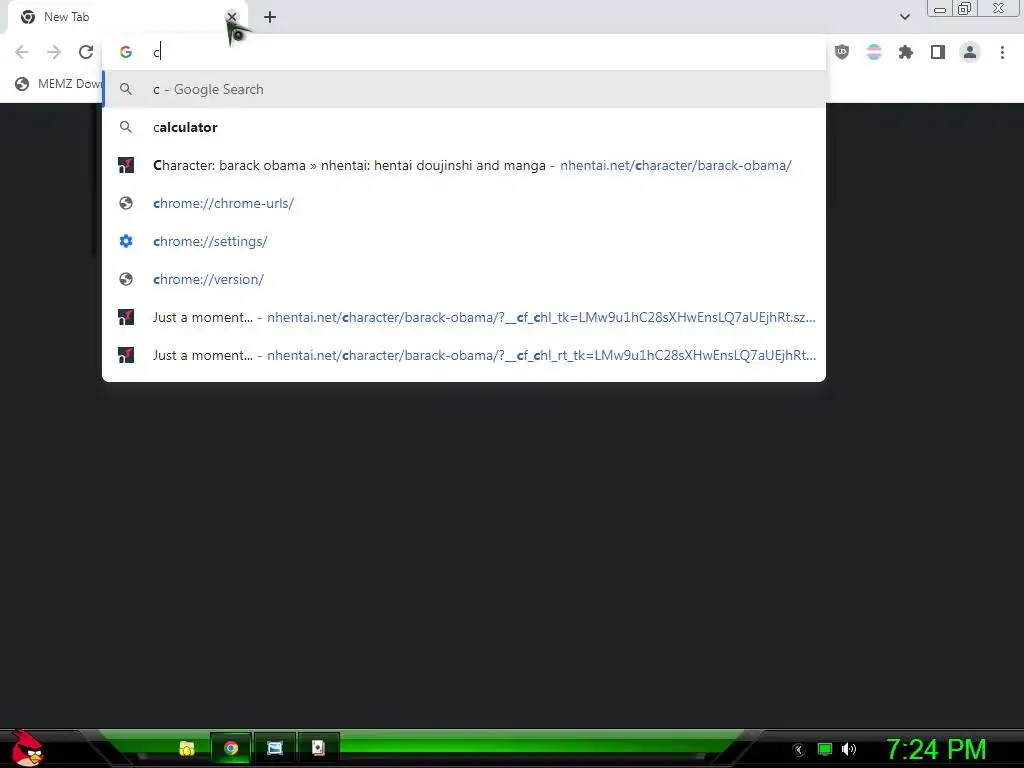Select the 'Just a moment' cf_chl_tk suggestion
This screenshot has width=1024, height=768.
[464, 317]
